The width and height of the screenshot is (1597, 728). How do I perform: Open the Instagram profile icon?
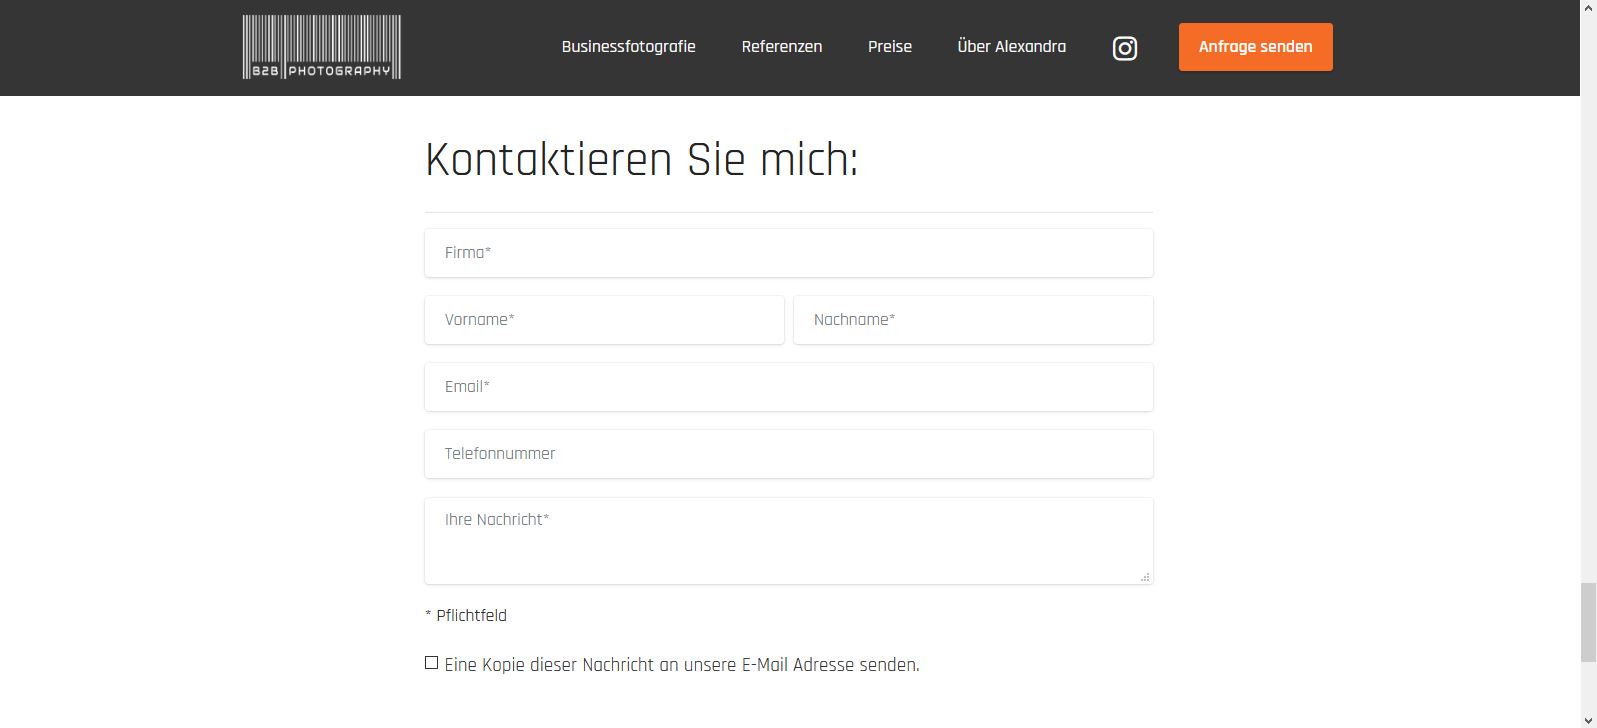tap(1124, 48)
